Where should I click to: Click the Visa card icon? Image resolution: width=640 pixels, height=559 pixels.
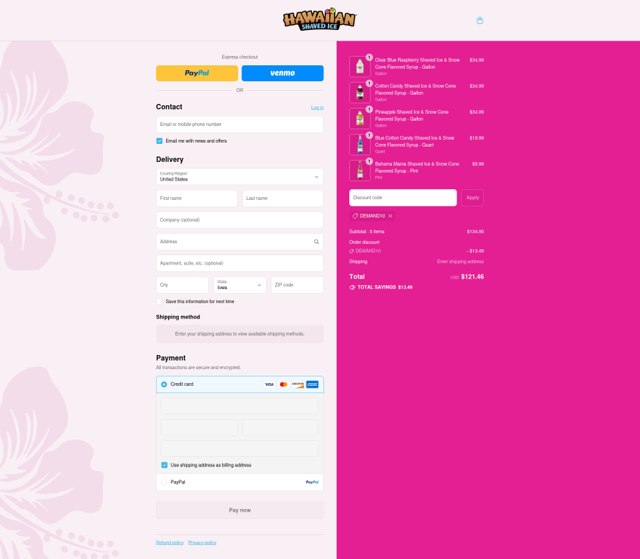[269, 384]
